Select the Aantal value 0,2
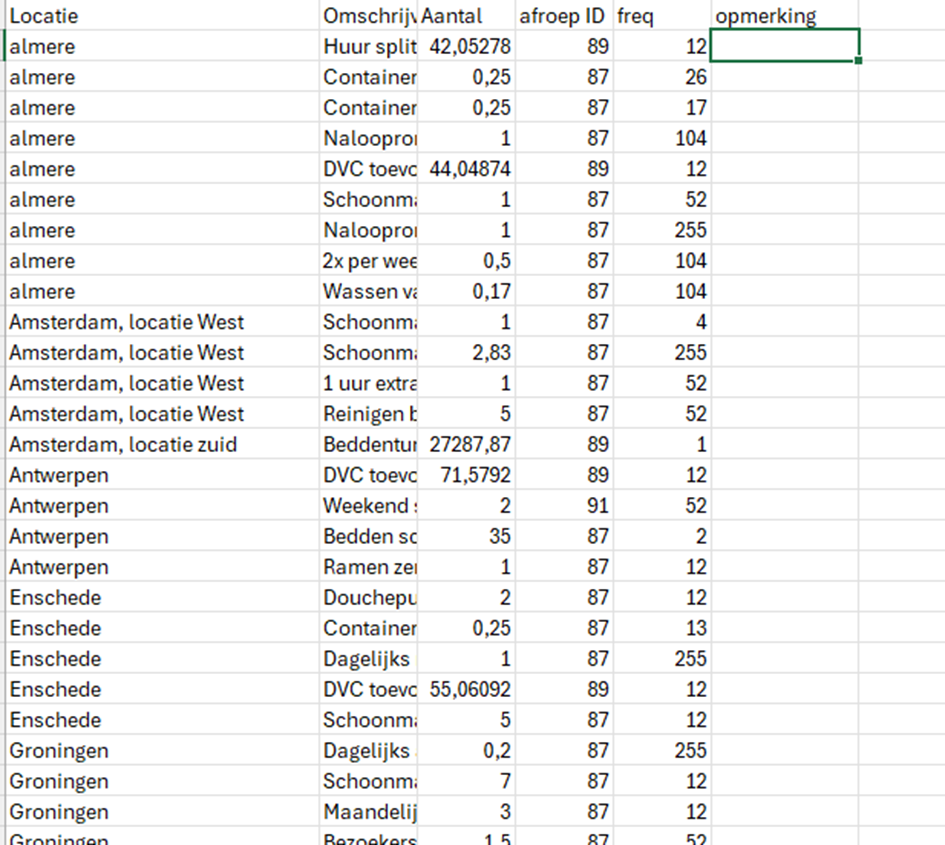The image size is (945, 845). pyautogui.click(x=466, y=751)
